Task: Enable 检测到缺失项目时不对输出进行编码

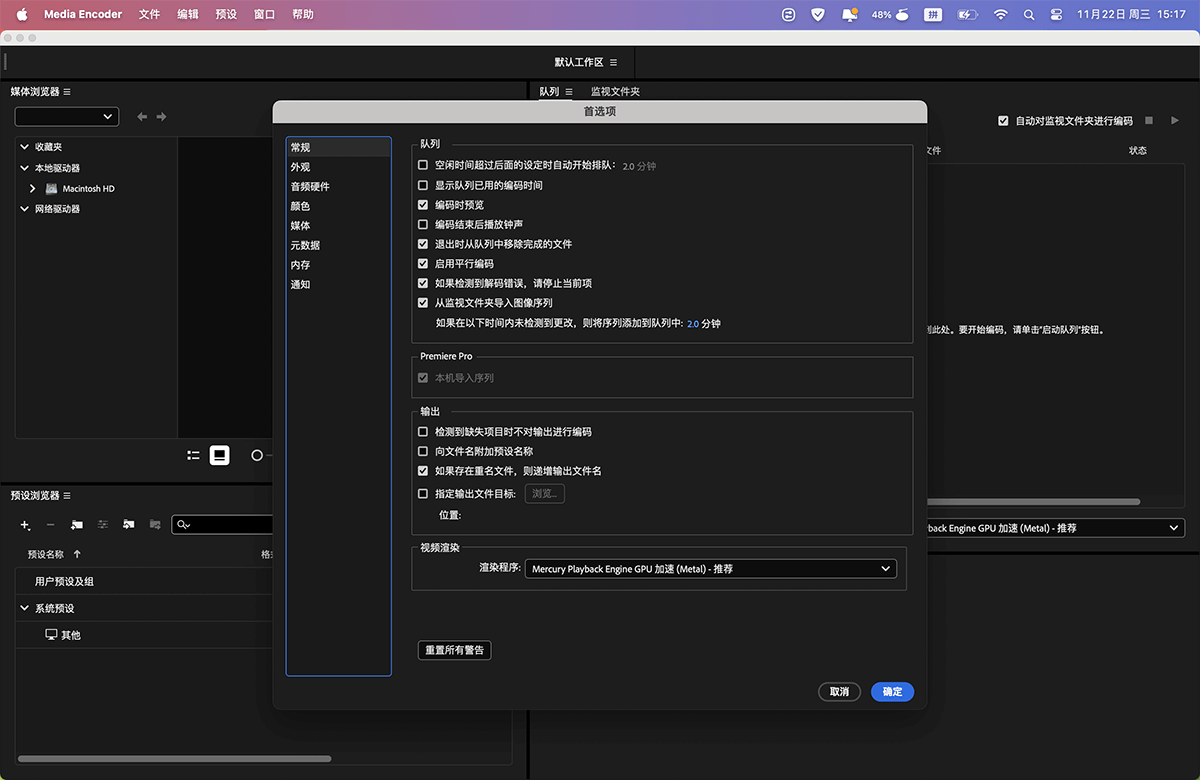Action: pos(423,432)
